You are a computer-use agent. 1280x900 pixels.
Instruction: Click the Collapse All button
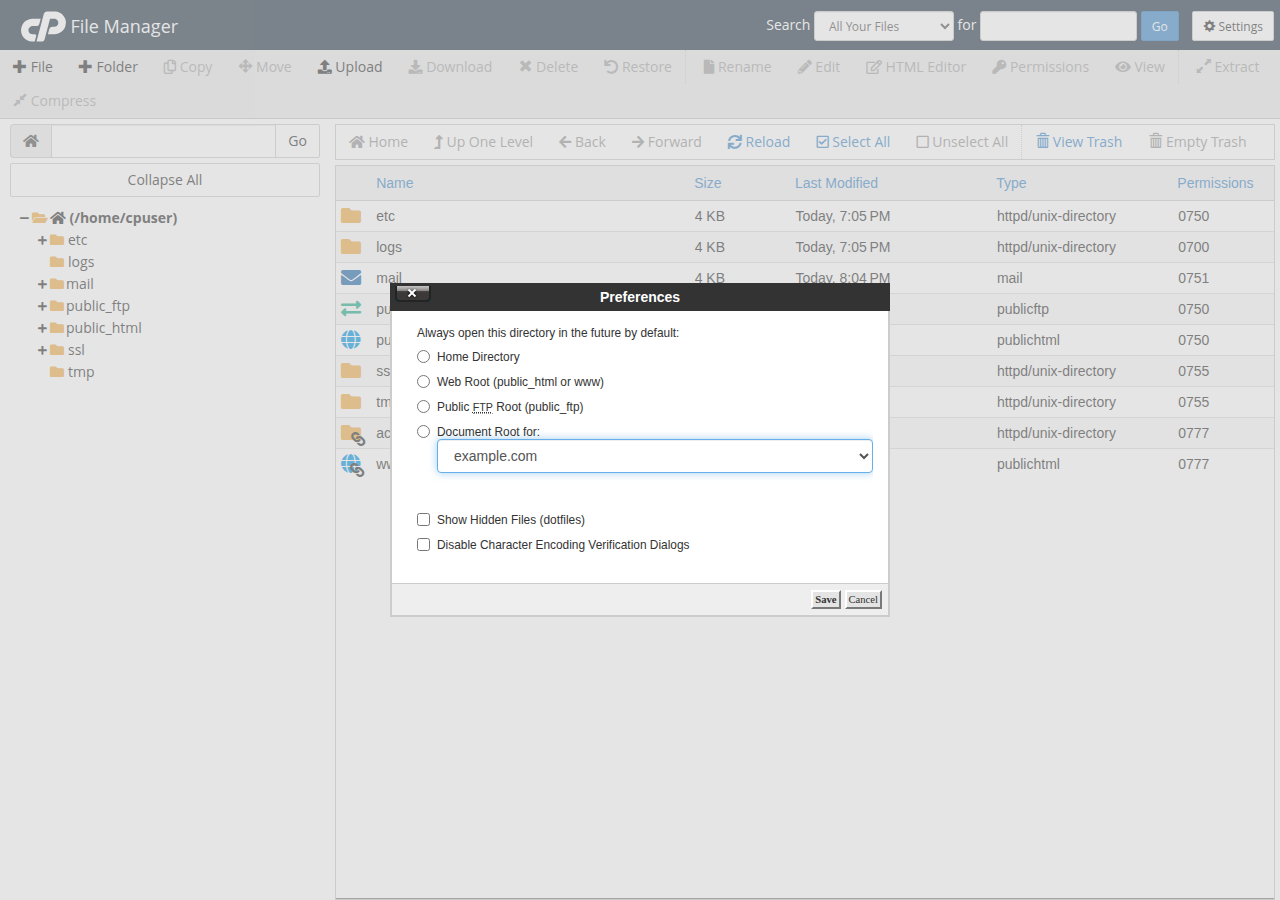click(x=165, y=180)
